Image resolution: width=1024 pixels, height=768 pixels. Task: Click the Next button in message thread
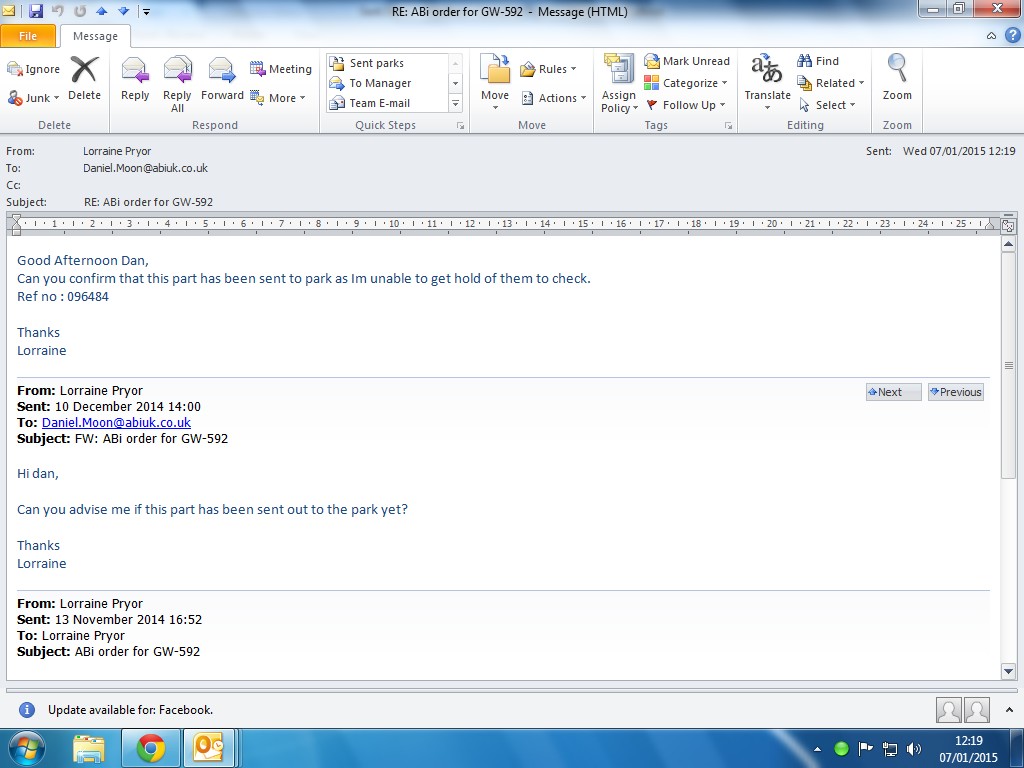tap(893, 392)
